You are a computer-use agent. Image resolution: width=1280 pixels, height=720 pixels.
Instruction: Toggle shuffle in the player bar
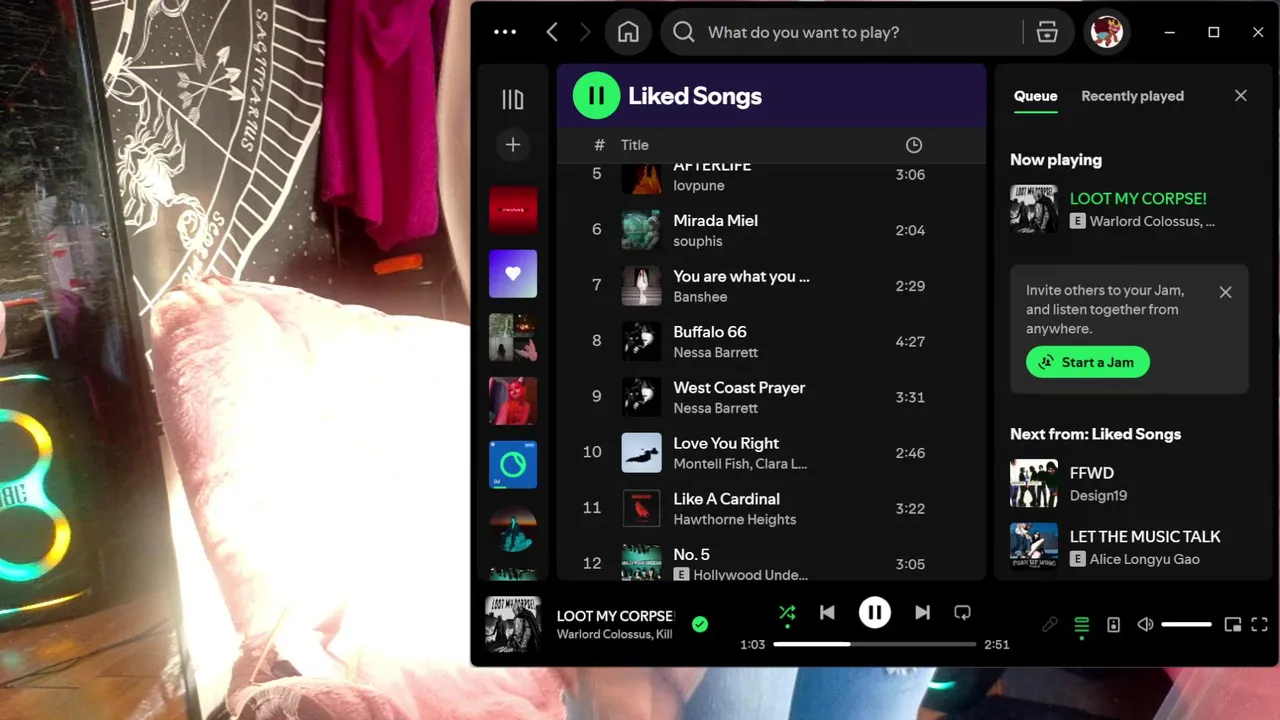[787, 613]
